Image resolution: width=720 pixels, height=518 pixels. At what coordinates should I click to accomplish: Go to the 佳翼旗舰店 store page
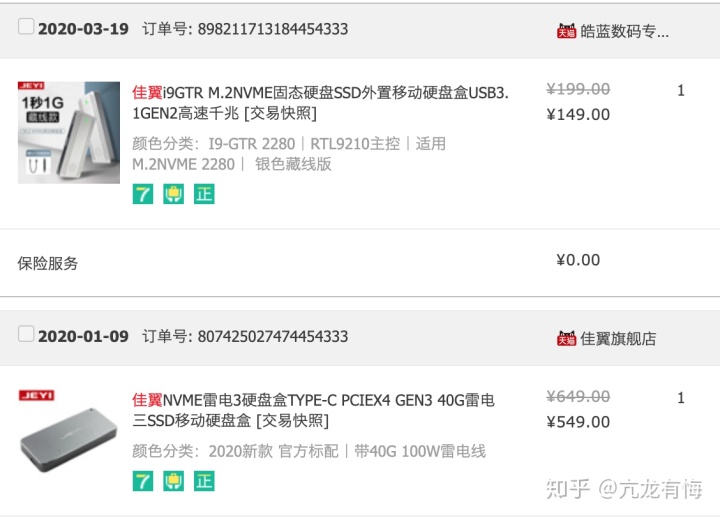point(618,338)
